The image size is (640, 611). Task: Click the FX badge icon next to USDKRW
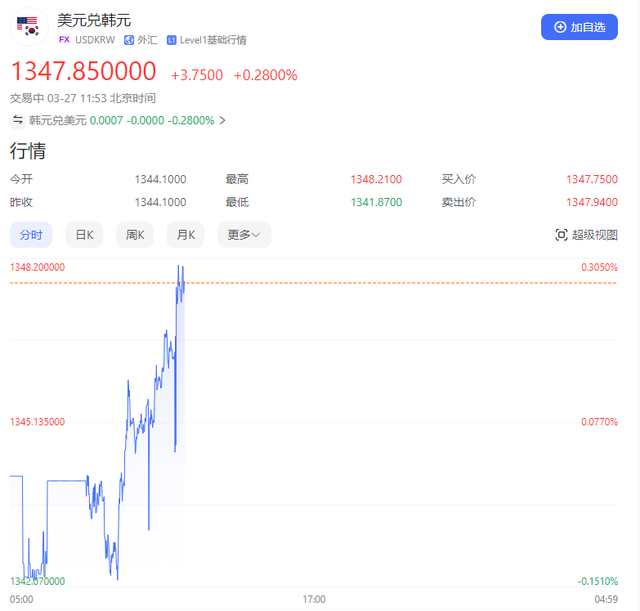click(x=64, y=40)
